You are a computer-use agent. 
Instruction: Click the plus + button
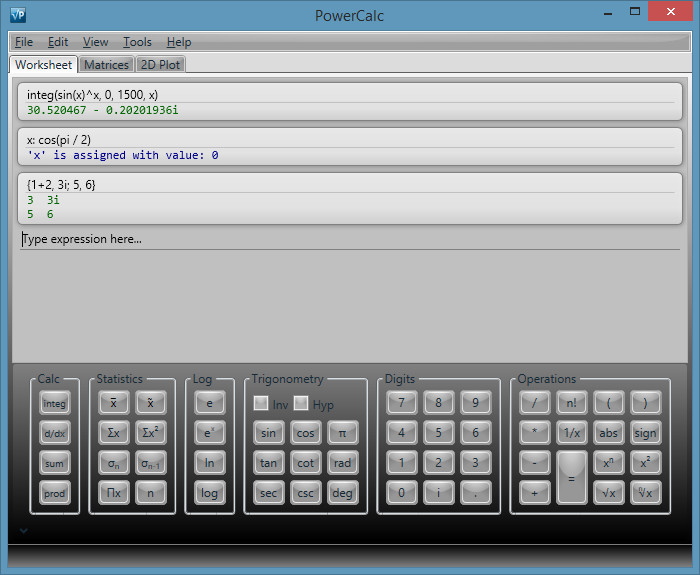[534, 493]
